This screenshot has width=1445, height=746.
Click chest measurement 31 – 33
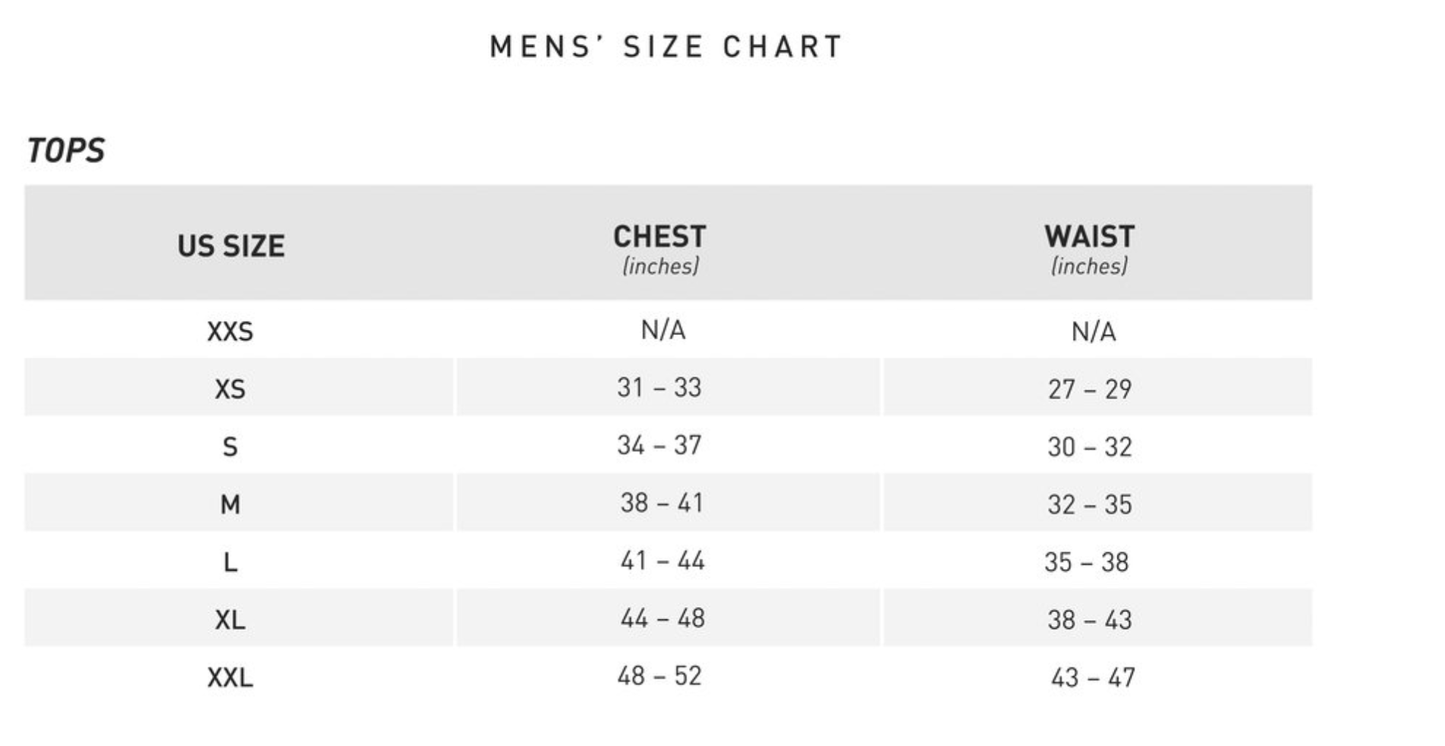coord(659,388)
